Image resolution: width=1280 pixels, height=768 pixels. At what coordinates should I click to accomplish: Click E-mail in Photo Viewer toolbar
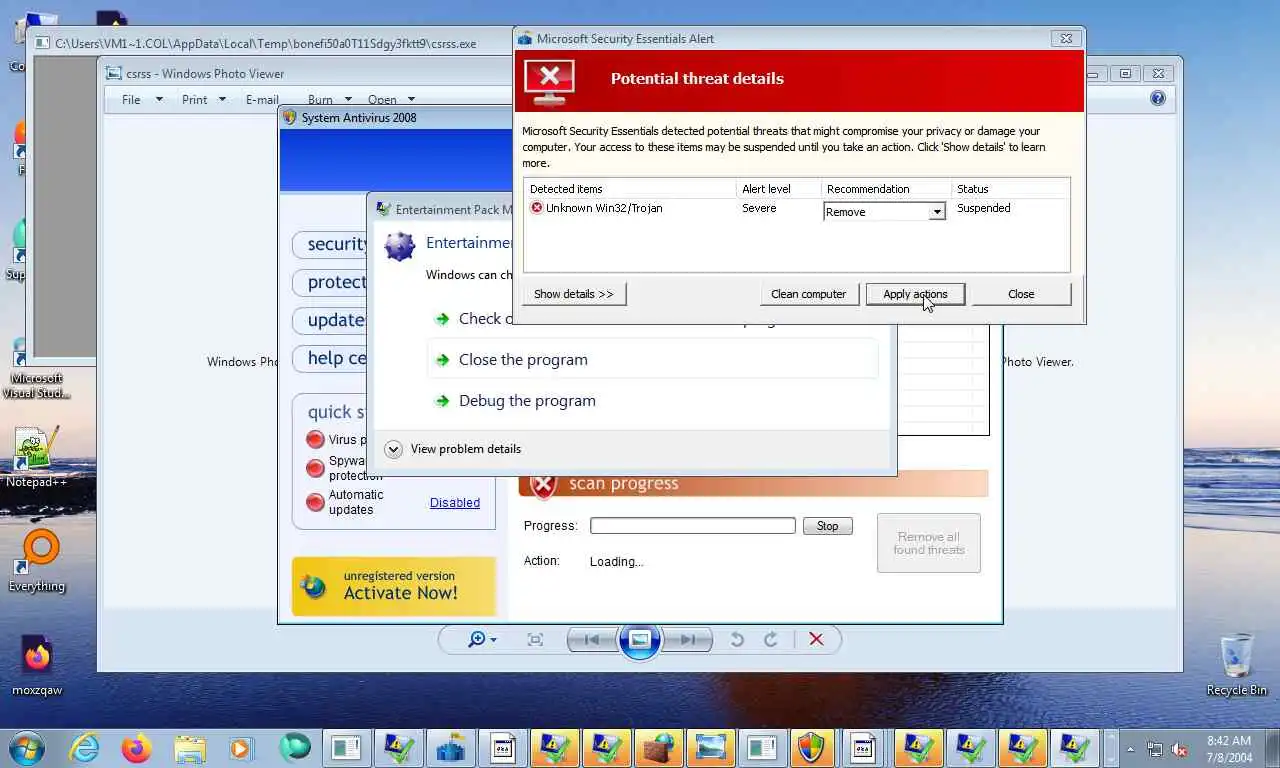pos(262,99)
